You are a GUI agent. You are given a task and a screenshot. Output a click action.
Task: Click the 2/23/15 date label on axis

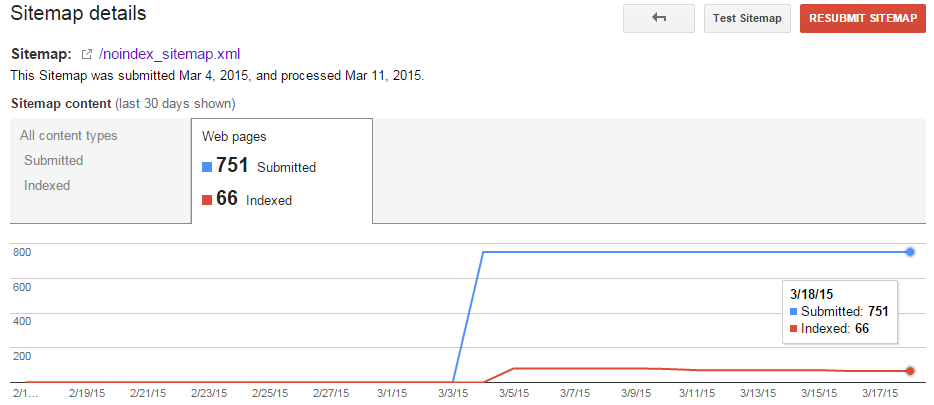click(x=208, y=394)
